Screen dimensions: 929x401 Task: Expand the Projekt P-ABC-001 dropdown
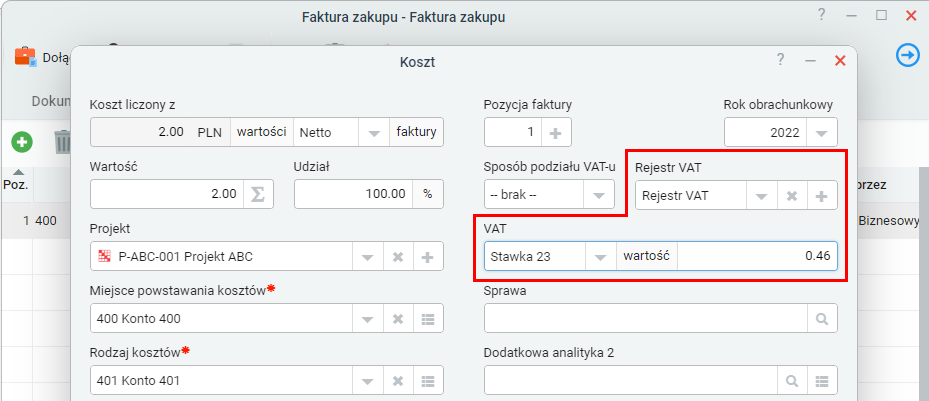[x=366, y=257]
